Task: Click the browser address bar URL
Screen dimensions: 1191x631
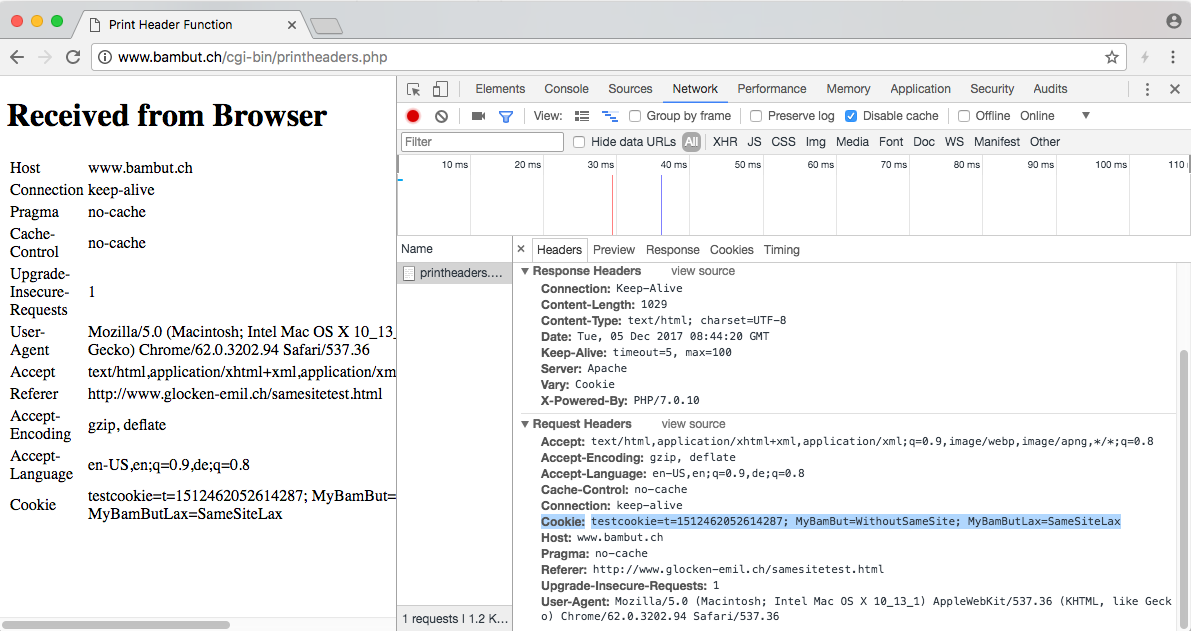Action: pos(252,57)
